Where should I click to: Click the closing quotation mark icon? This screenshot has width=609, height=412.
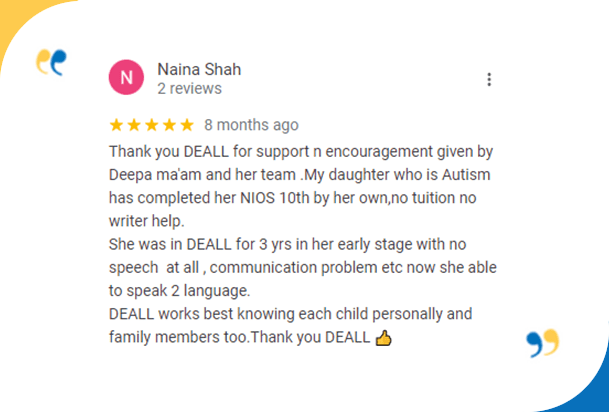coord(543,343)
